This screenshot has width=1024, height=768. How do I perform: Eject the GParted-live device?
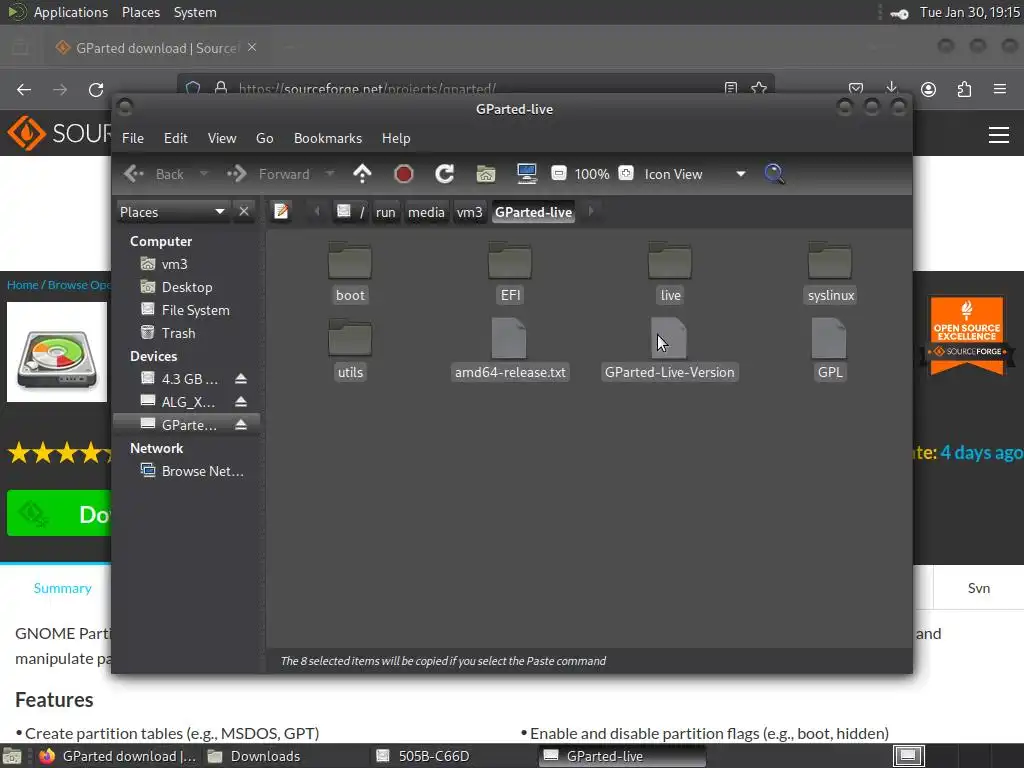tap(241, 424)
